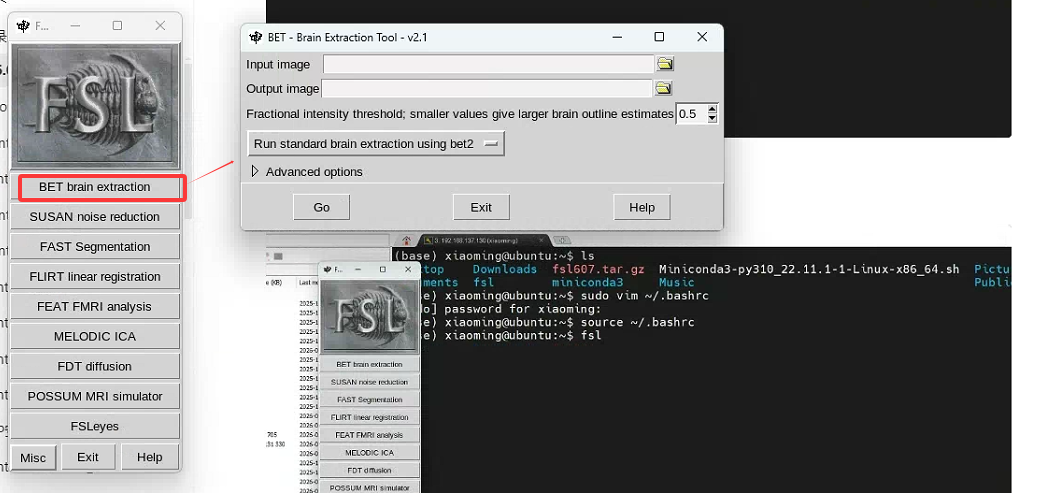Open FLIRT linear registration in large FSL window
Viewport: 1055px width, 493px height.
(95, 276)
